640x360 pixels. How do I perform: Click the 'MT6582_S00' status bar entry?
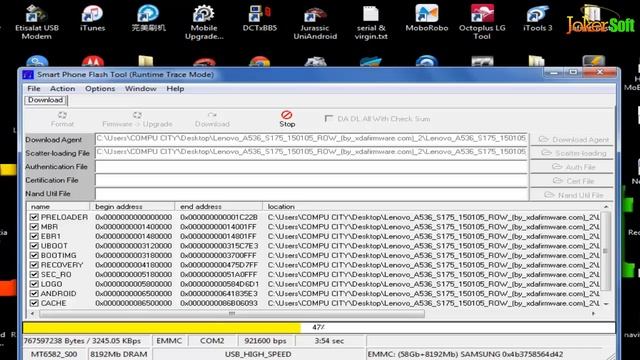click(x=54, y=354)
